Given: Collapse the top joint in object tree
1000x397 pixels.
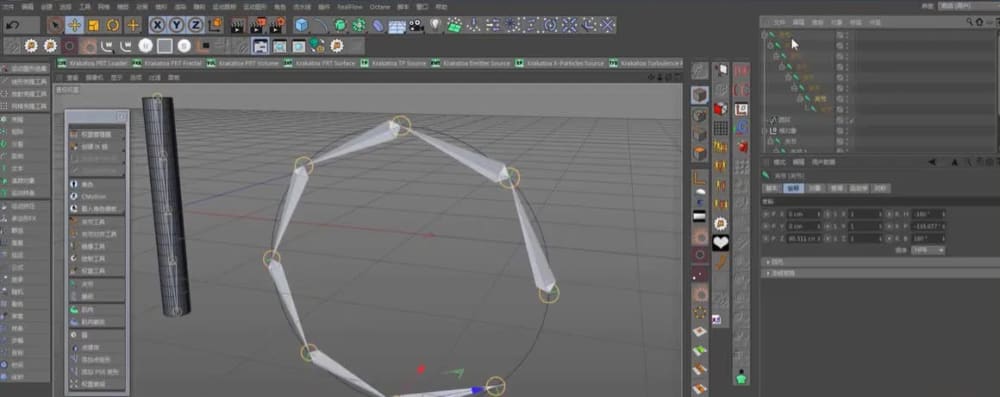Looking at the screenshot, I should click(x=765, y=34).
